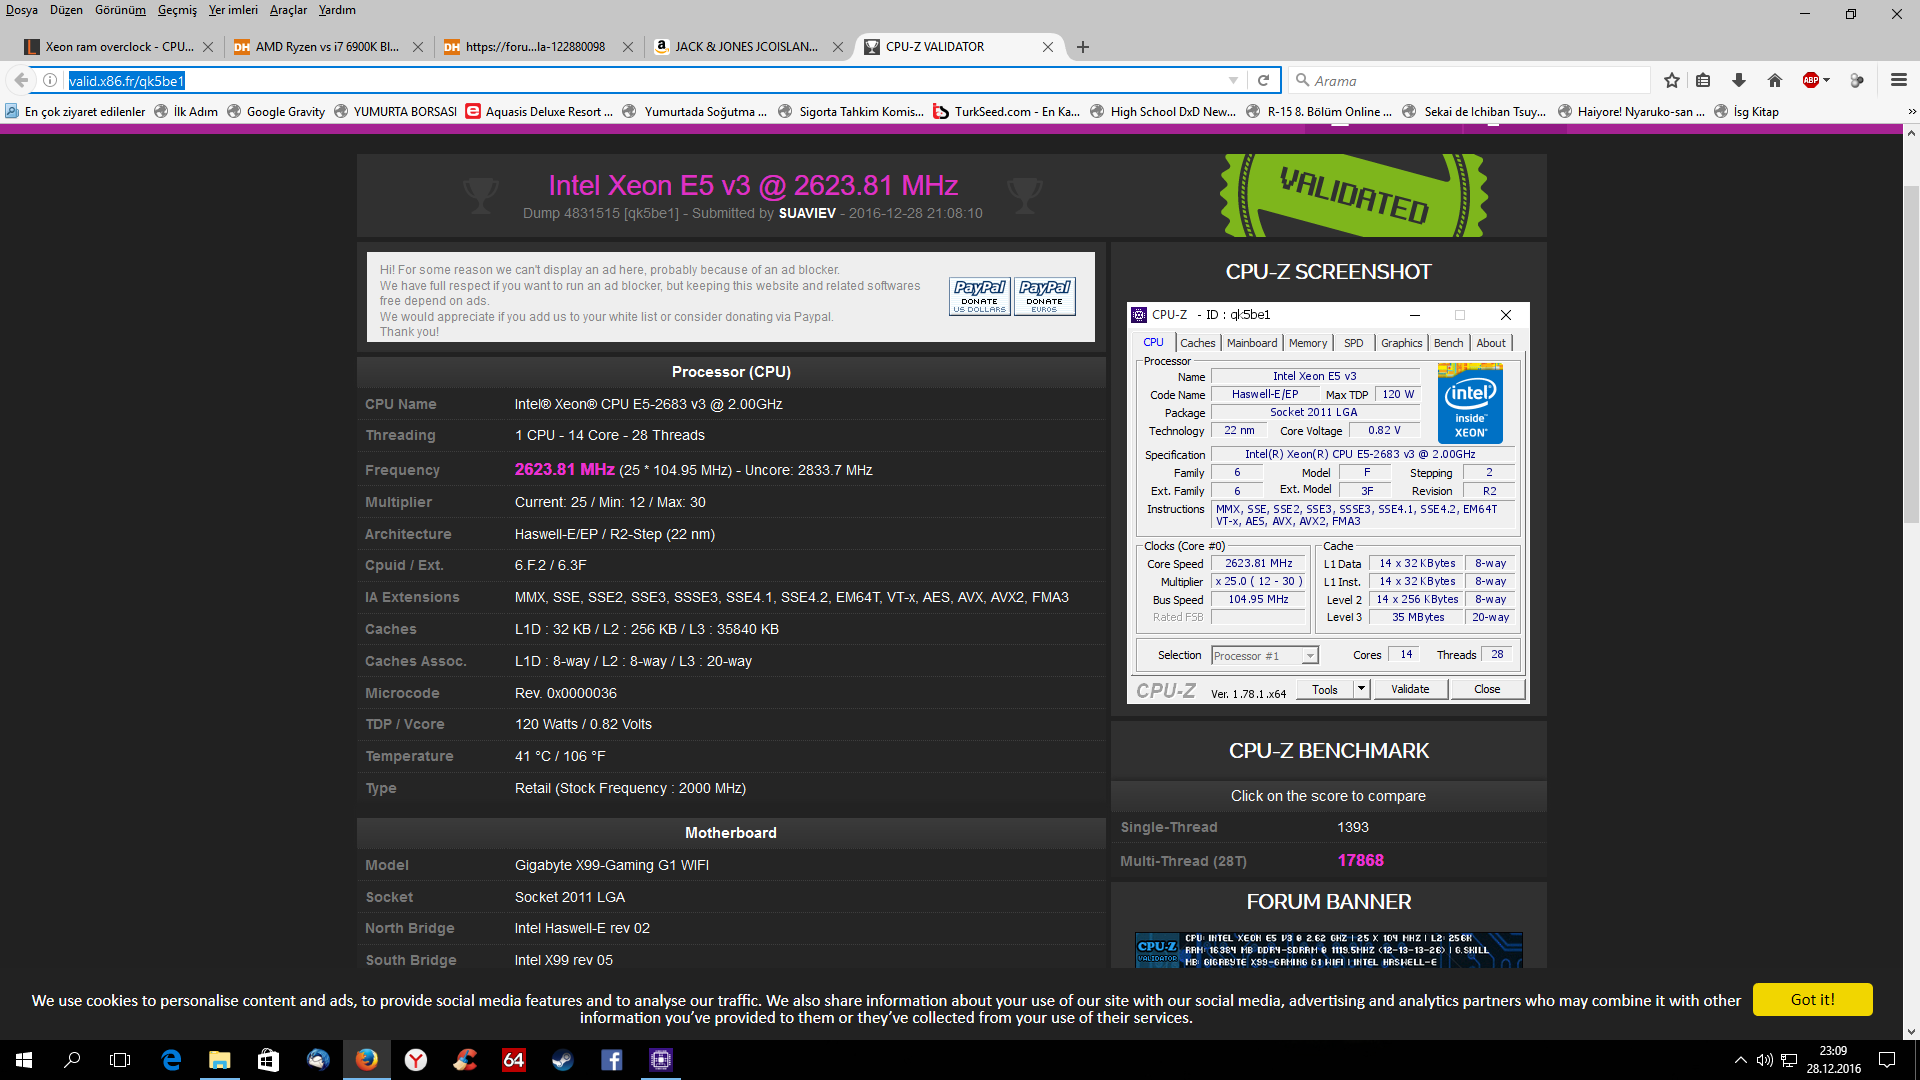
Task: Show the bookmarks list icon
Action: (1704, 80)
